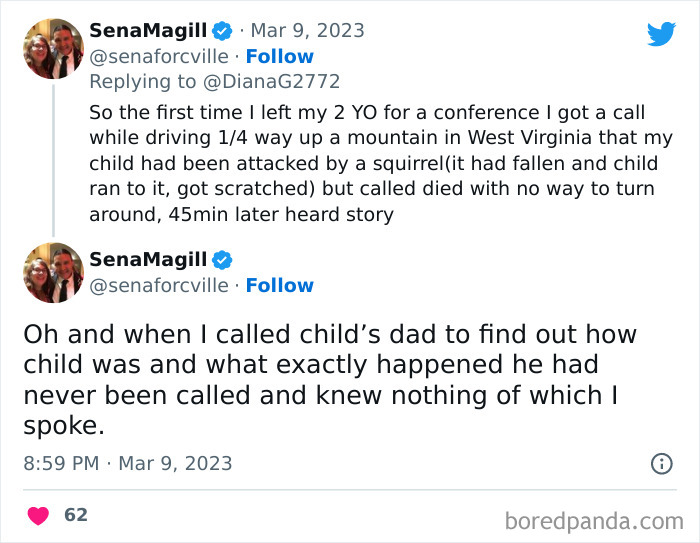Open the tweet info circle icon
Image resolution: width=700 pixels, height=543 pixels.
(661, 463)
